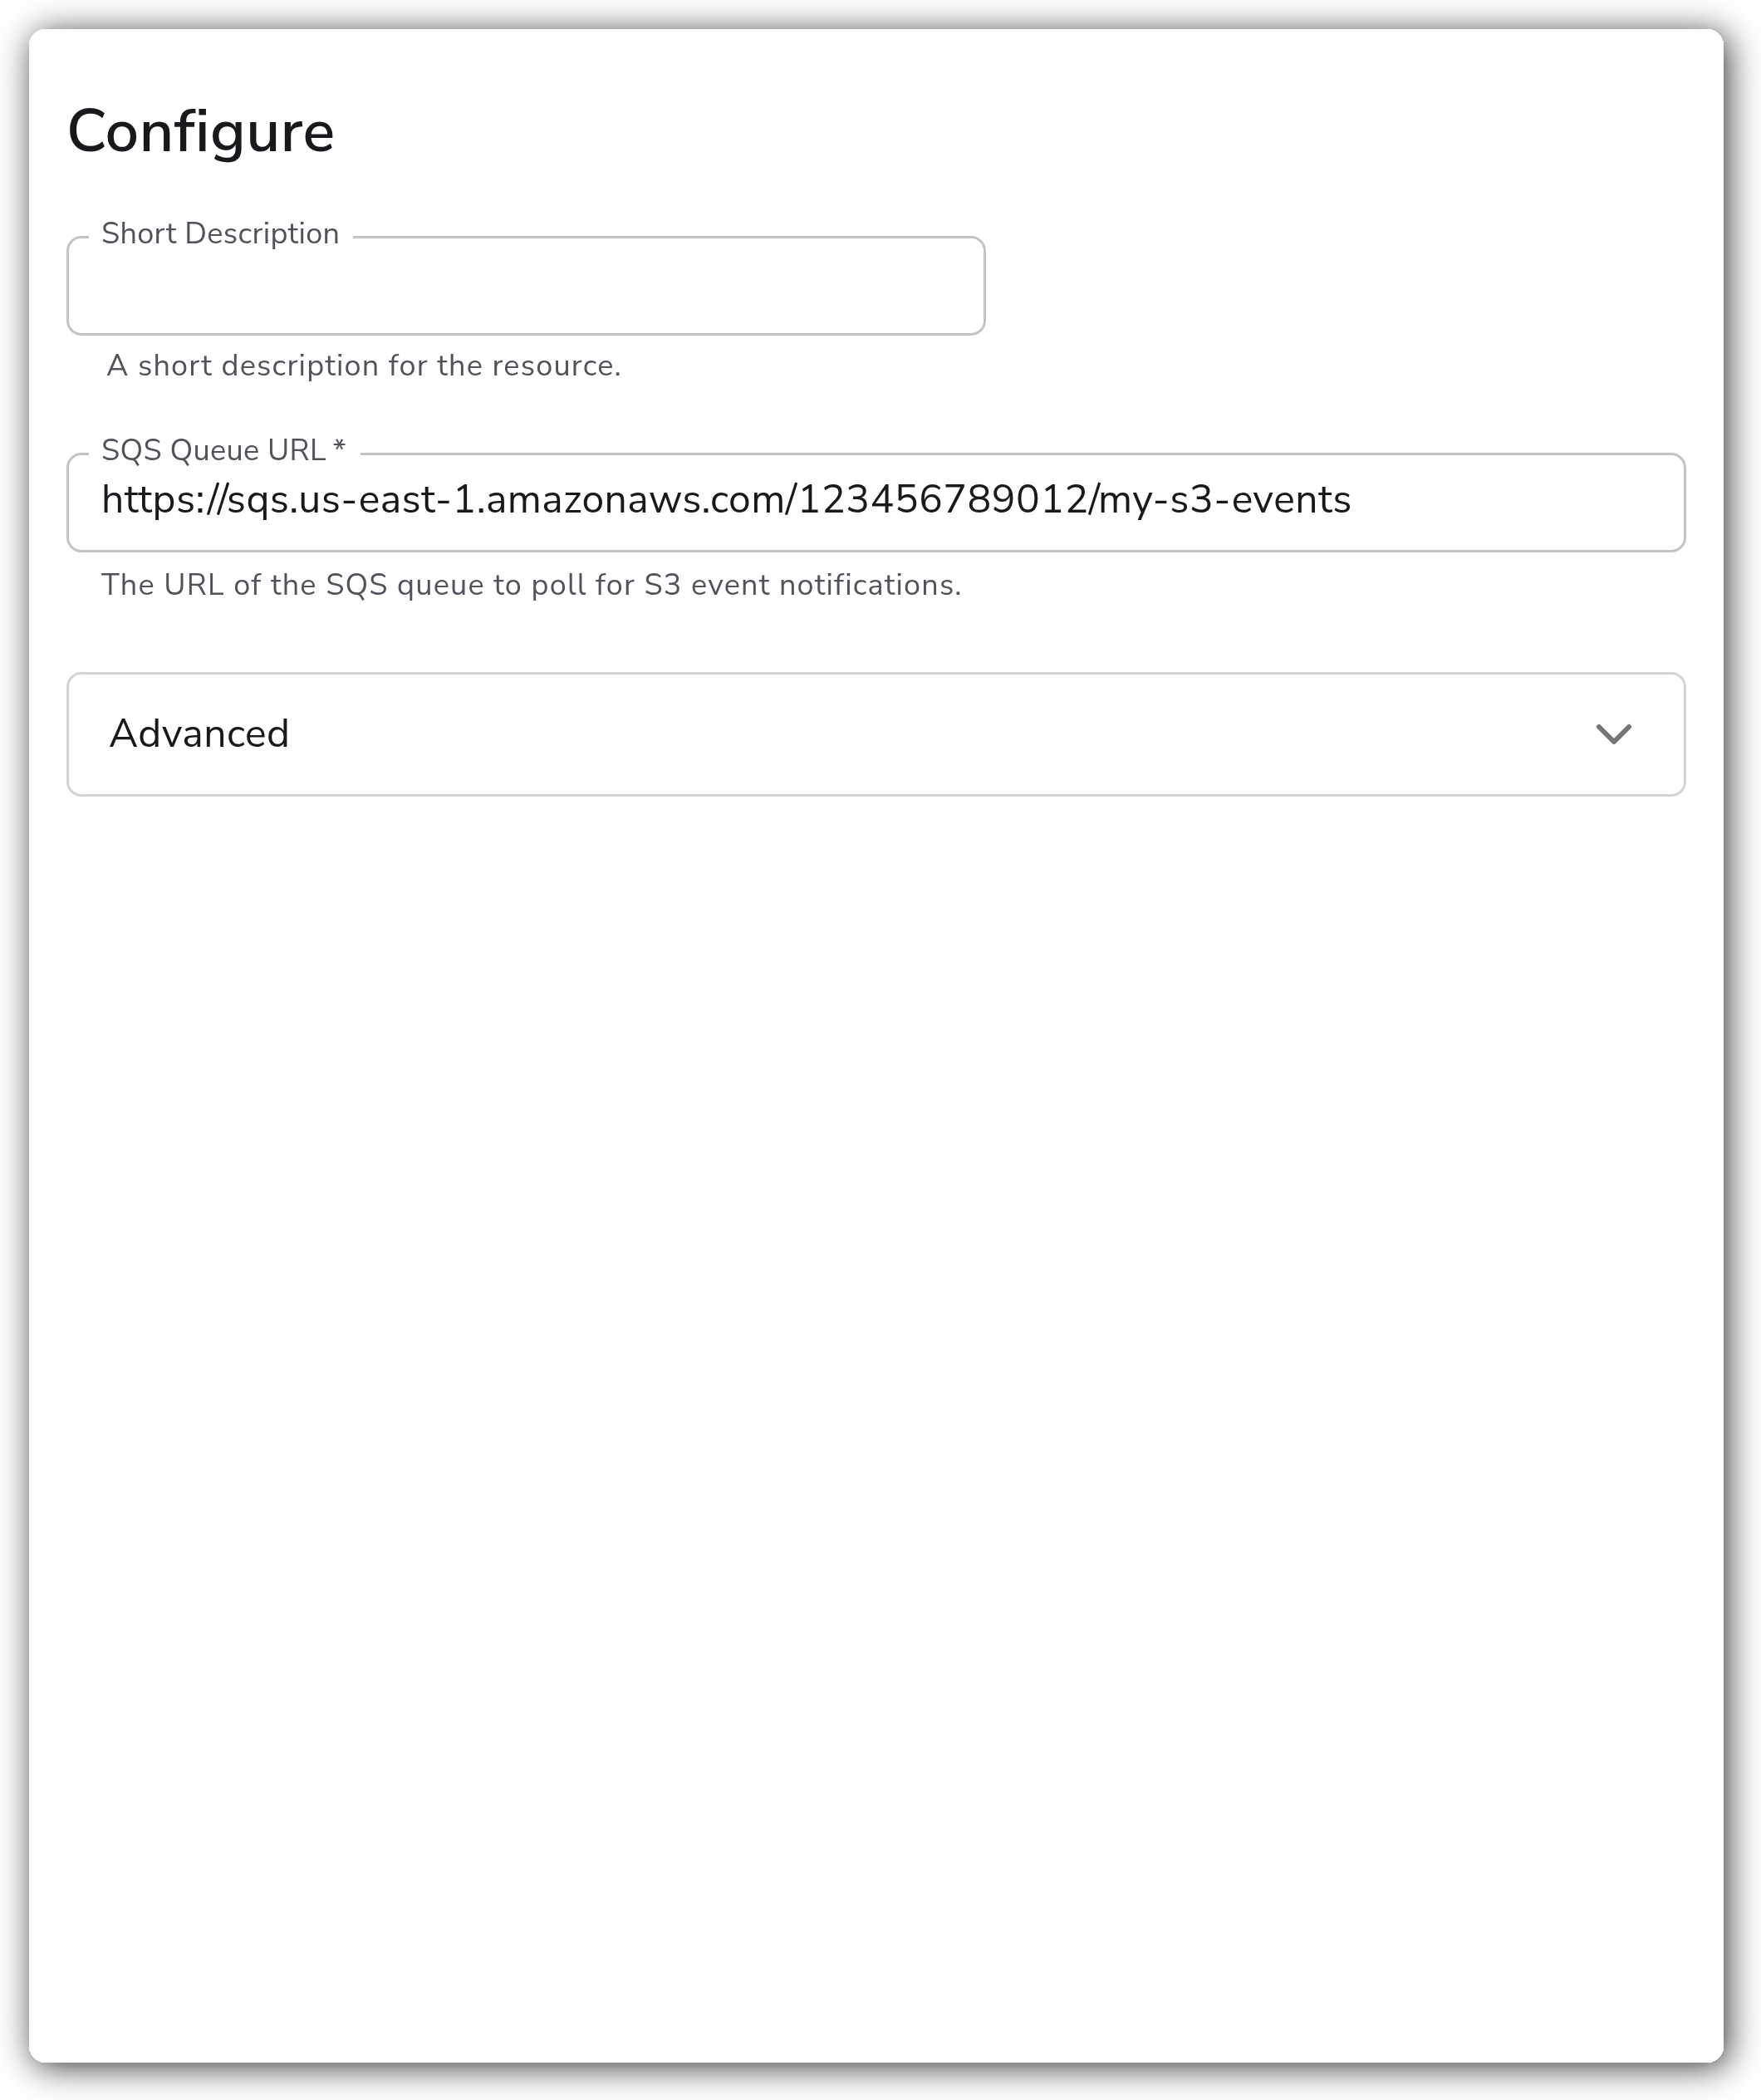The image size is (1761, 2100).
Task: Click the chevron arrow beside Advanced
Action: (1613, 734)
